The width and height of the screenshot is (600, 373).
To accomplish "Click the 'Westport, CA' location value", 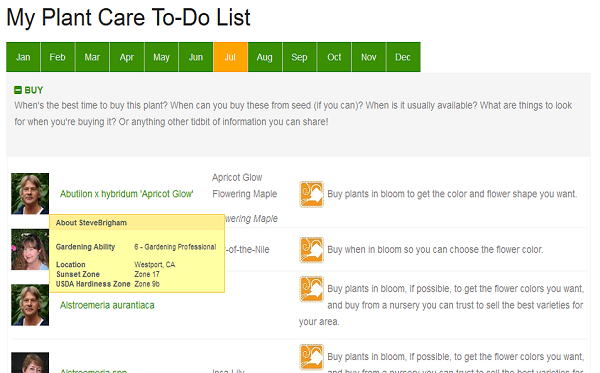I will coord(155,264).
